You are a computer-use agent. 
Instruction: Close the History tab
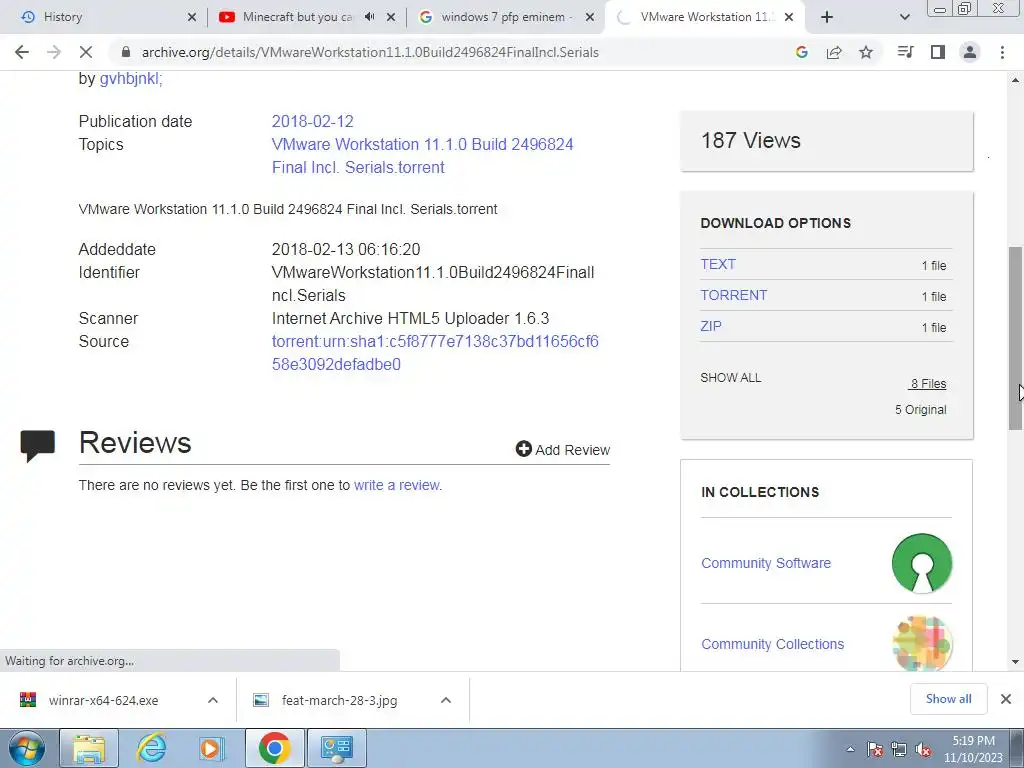pyautogui.click(x=192, y=17)
